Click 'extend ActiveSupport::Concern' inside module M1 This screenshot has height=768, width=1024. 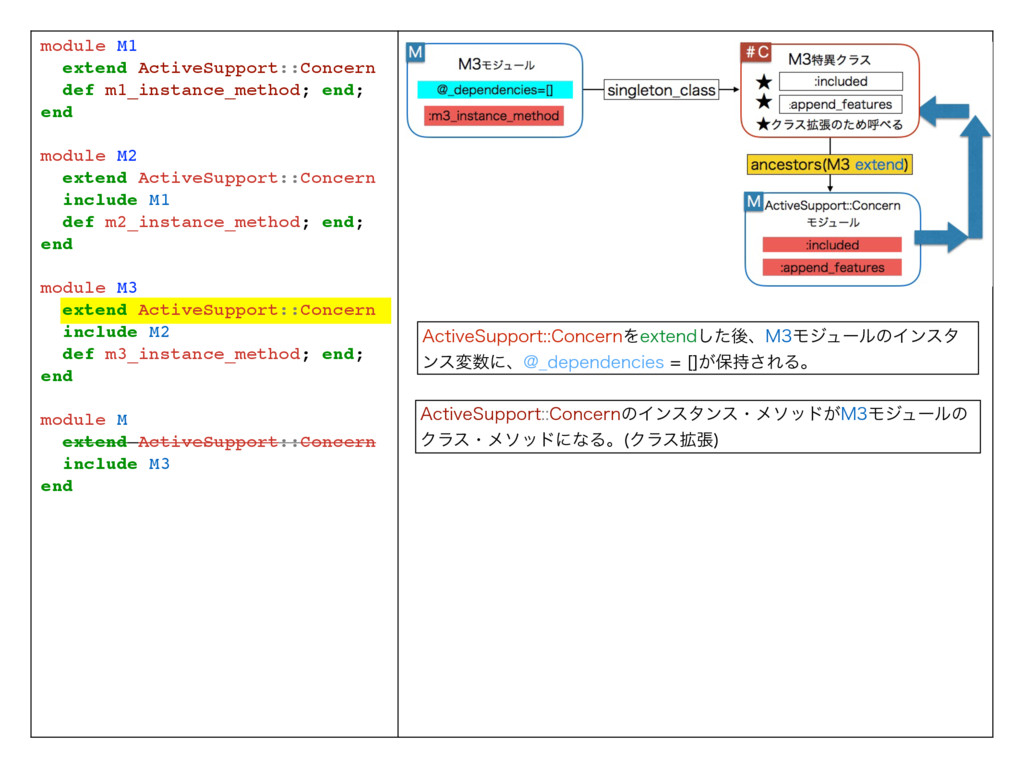pos(219,68)
